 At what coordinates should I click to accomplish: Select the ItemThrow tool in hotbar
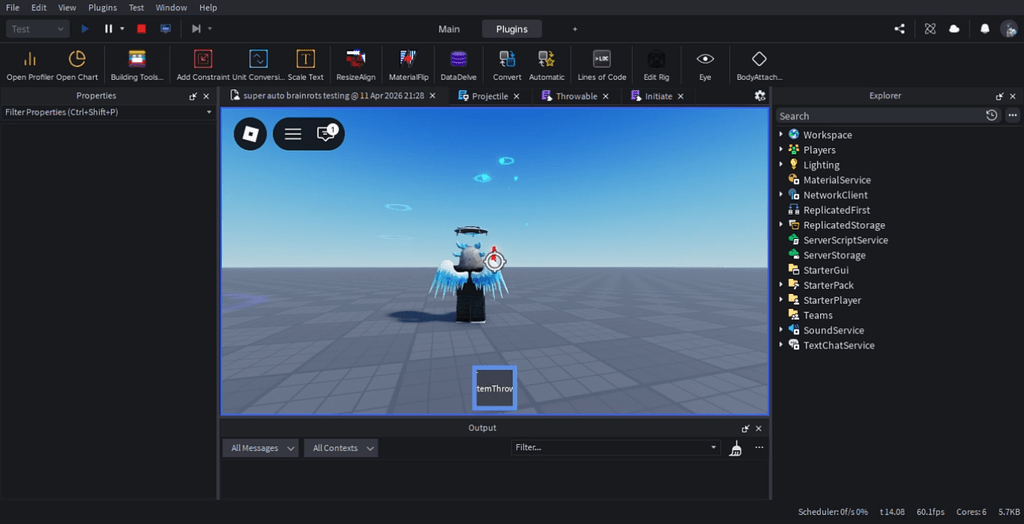(x=495, y=388)
